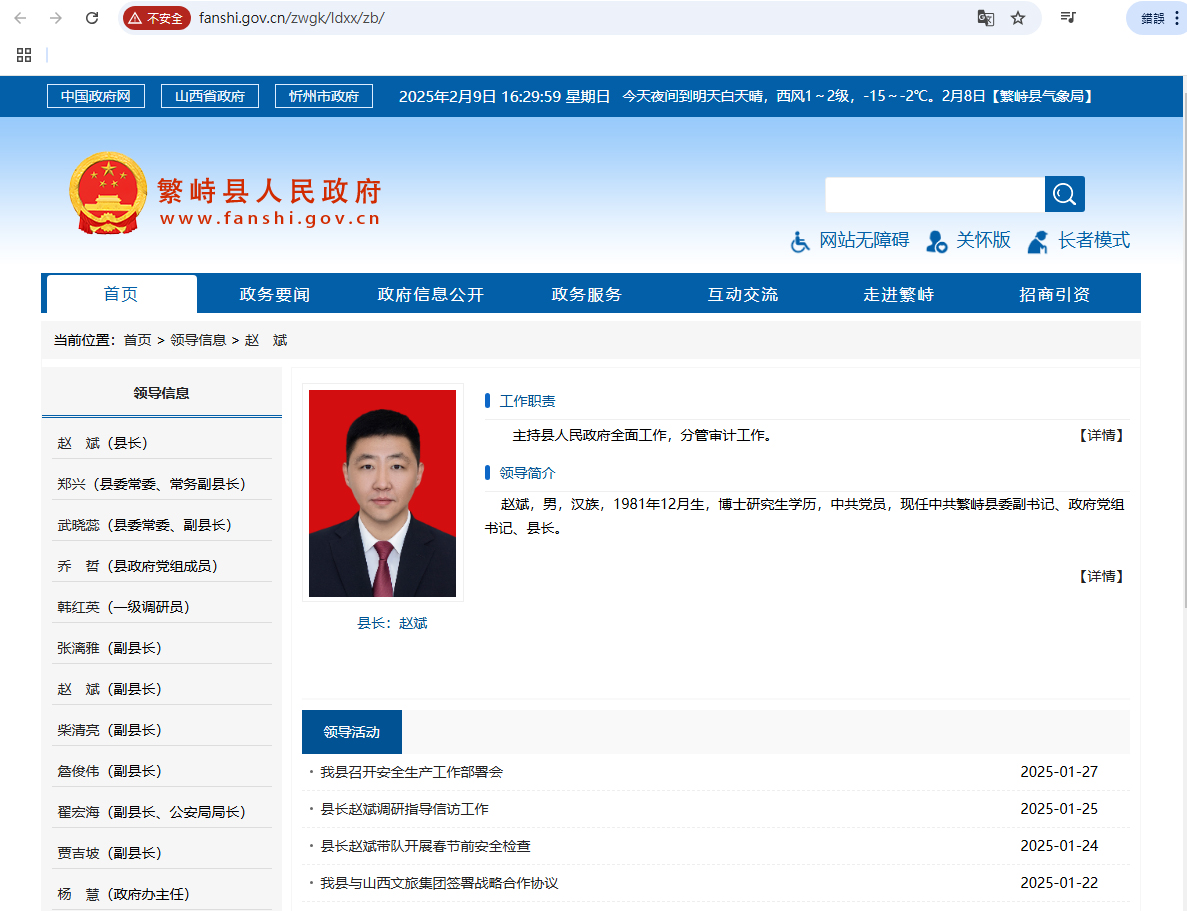Click the 关怀版 care mode icon
The height and width of the screenshot is (911, 1187).
tap(936, 241)
